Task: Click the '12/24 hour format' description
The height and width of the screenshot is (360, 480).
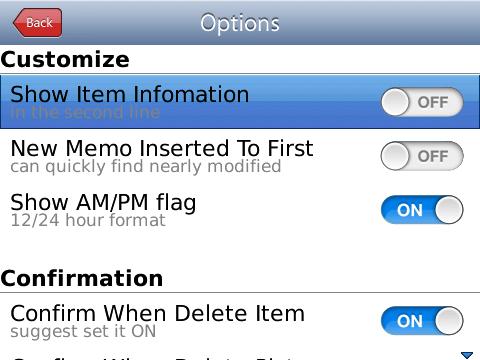Action: (88, 220)
